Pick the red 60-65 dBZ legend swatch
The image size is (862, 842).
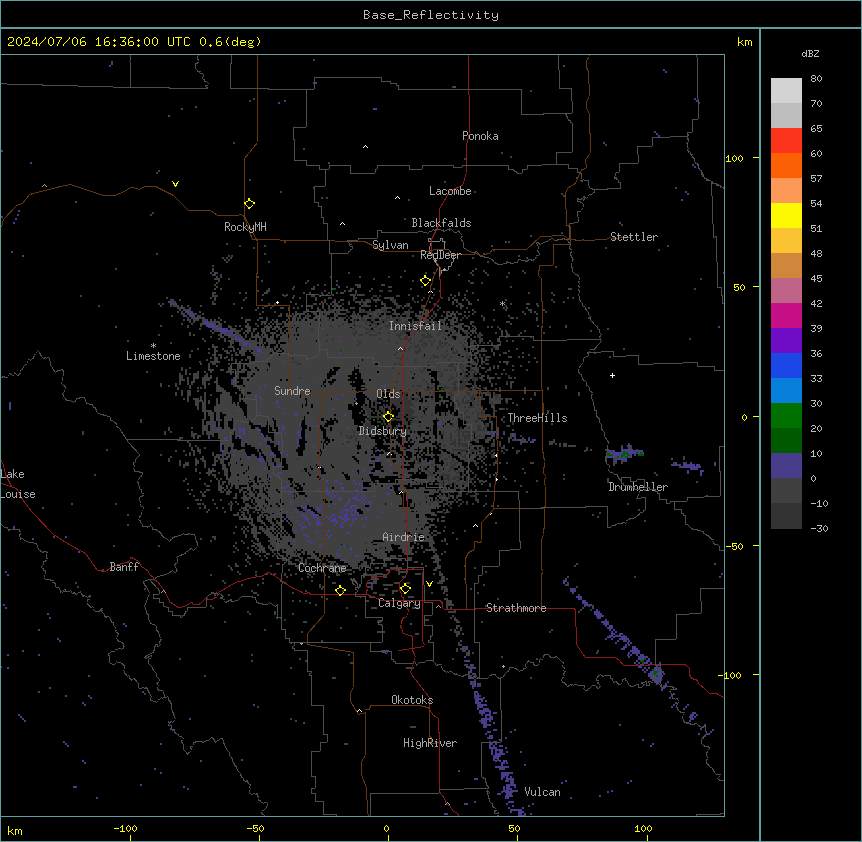786,141
